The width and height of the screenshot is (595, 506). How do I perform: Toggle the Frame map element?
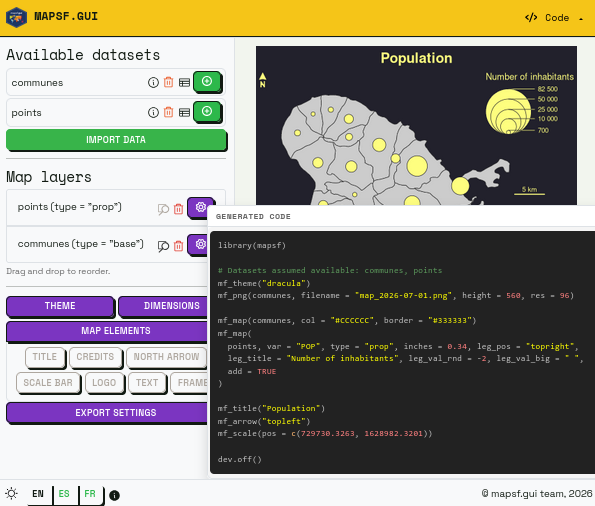pyautogui.click(x=189, y=383)
